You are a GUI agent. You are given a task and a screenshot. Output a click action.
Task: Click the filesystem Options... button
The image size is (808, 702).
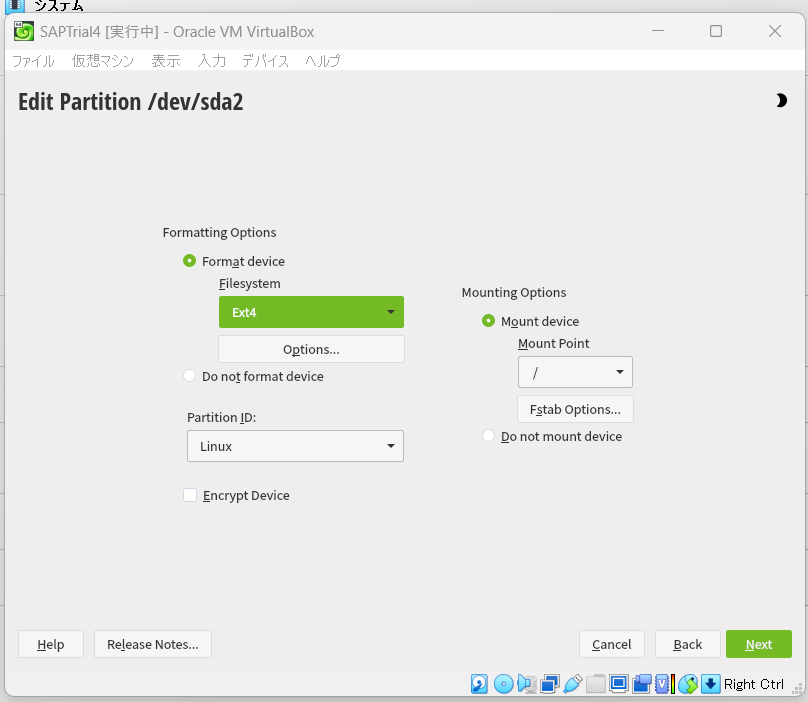click(311, 349)
